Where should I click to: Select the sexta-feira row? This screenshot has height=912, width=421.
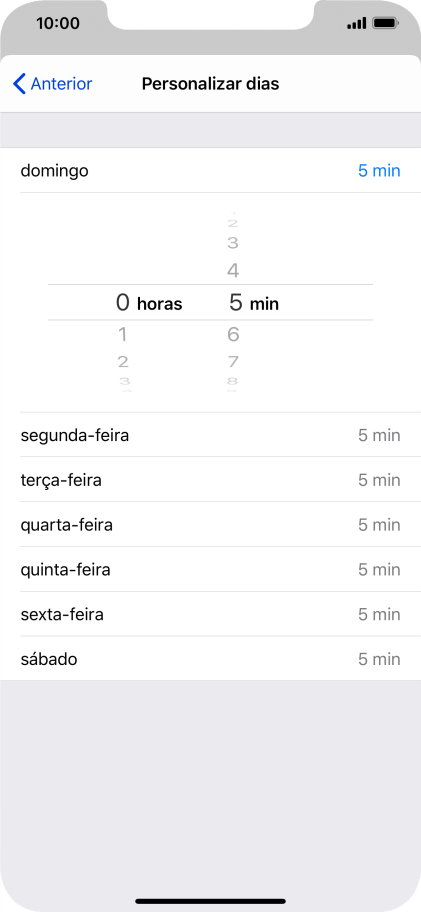(210, 614)
